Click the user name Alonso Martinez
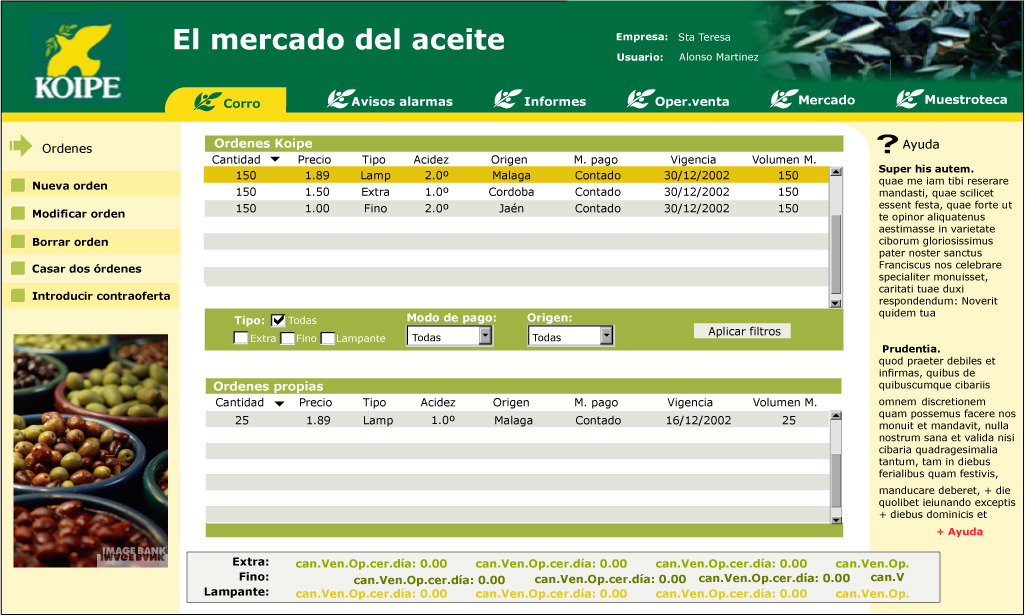This screenshot has width=1025, height=616. tap(718, 57)
